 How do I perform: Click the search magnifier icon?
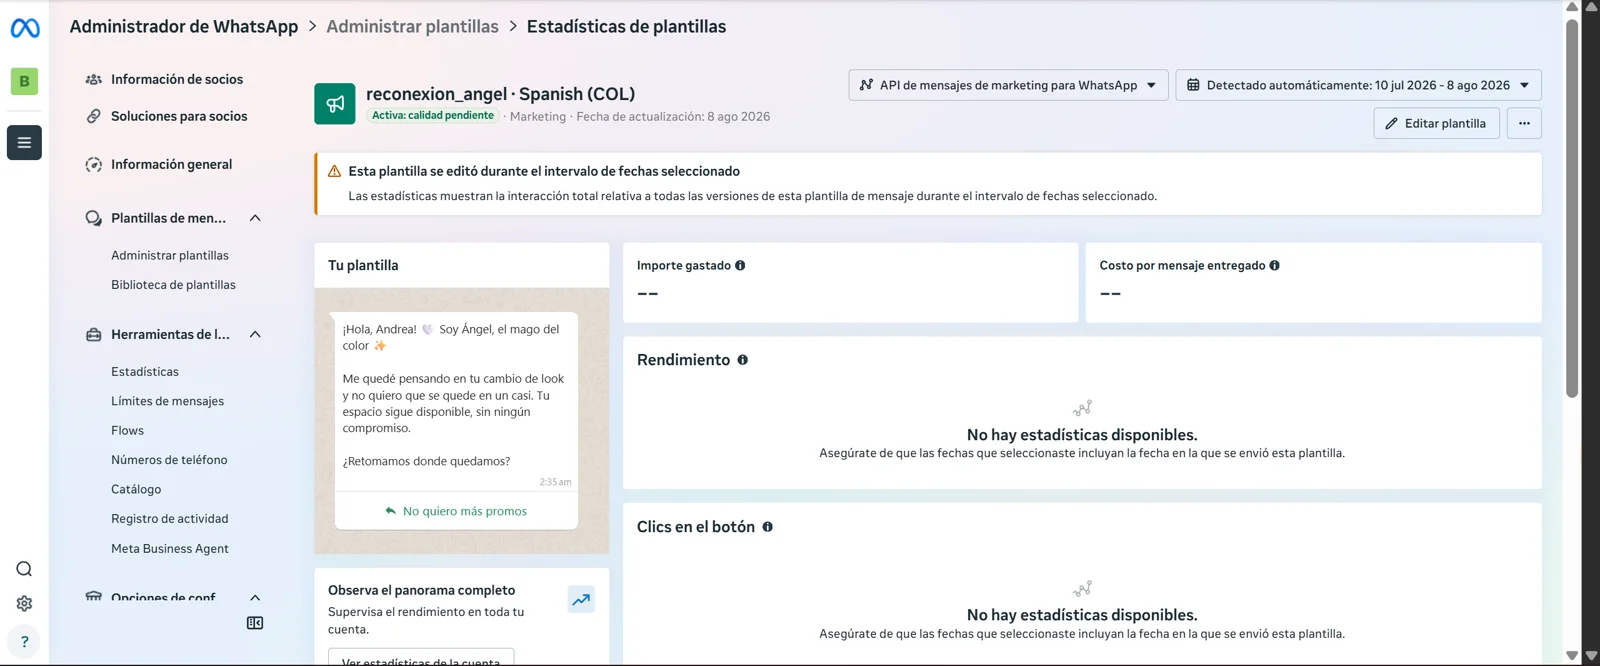(24, 569)
